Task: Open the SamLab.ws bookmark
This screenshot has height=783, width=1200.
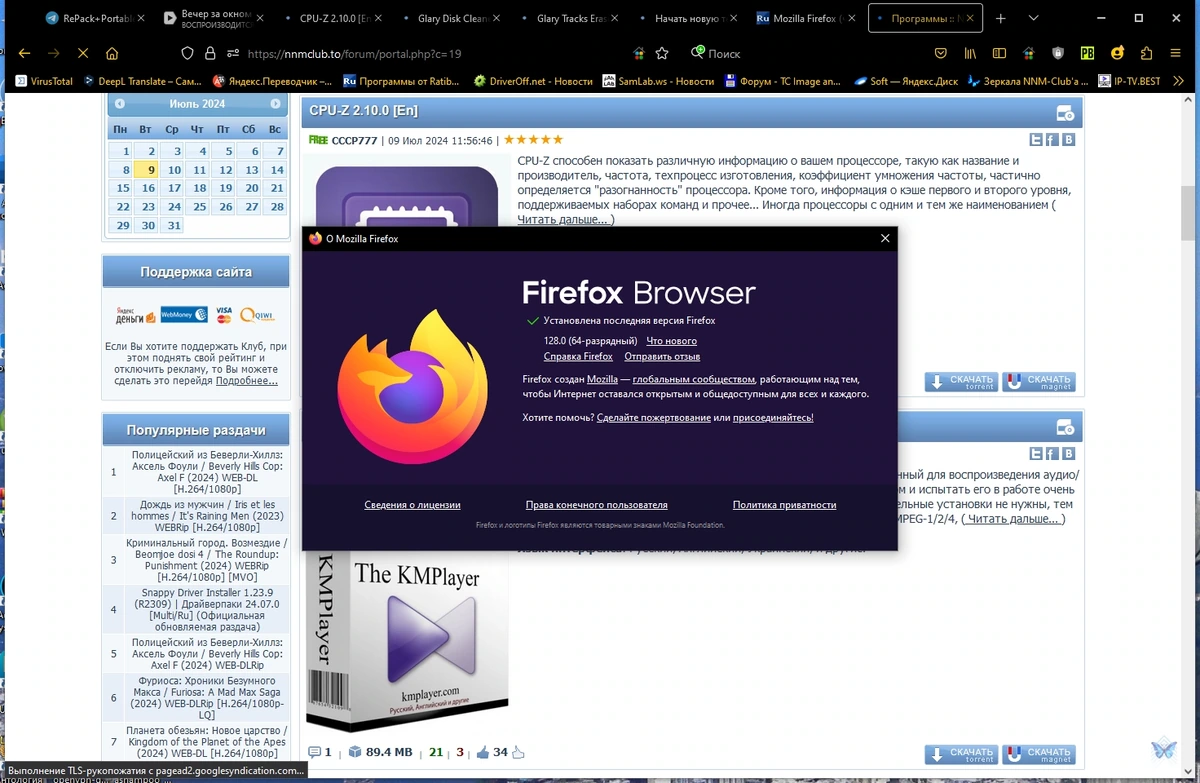Action: 659,81
